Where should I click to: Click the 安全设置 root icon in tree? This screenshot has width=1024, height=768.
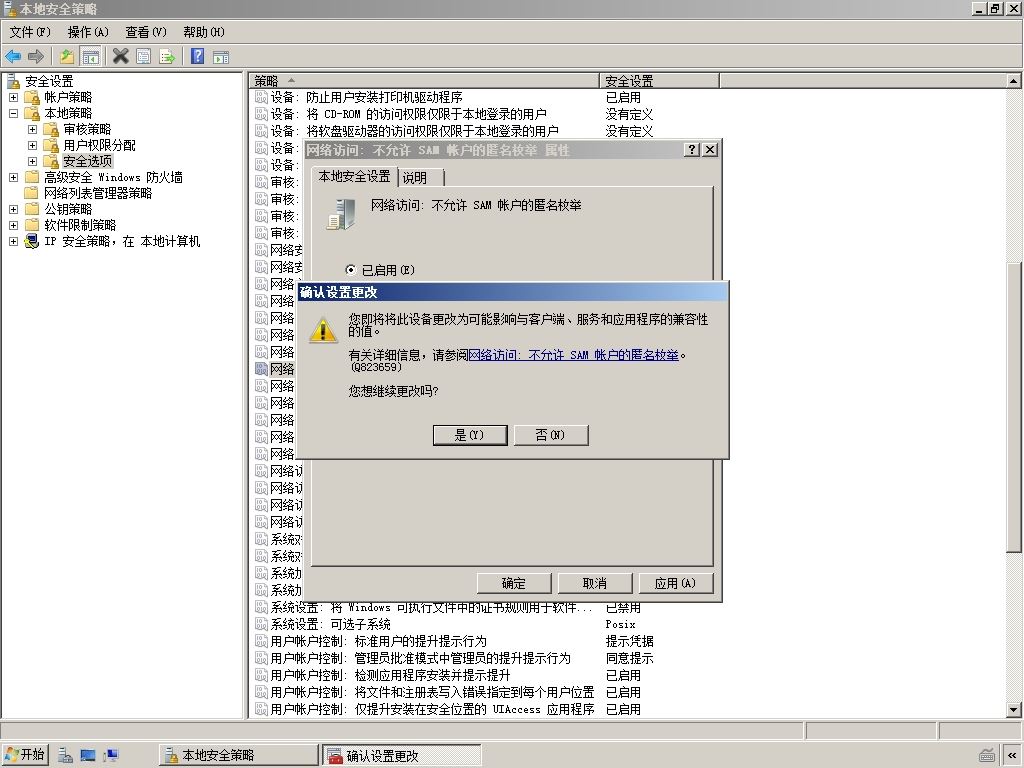point(13,81)
